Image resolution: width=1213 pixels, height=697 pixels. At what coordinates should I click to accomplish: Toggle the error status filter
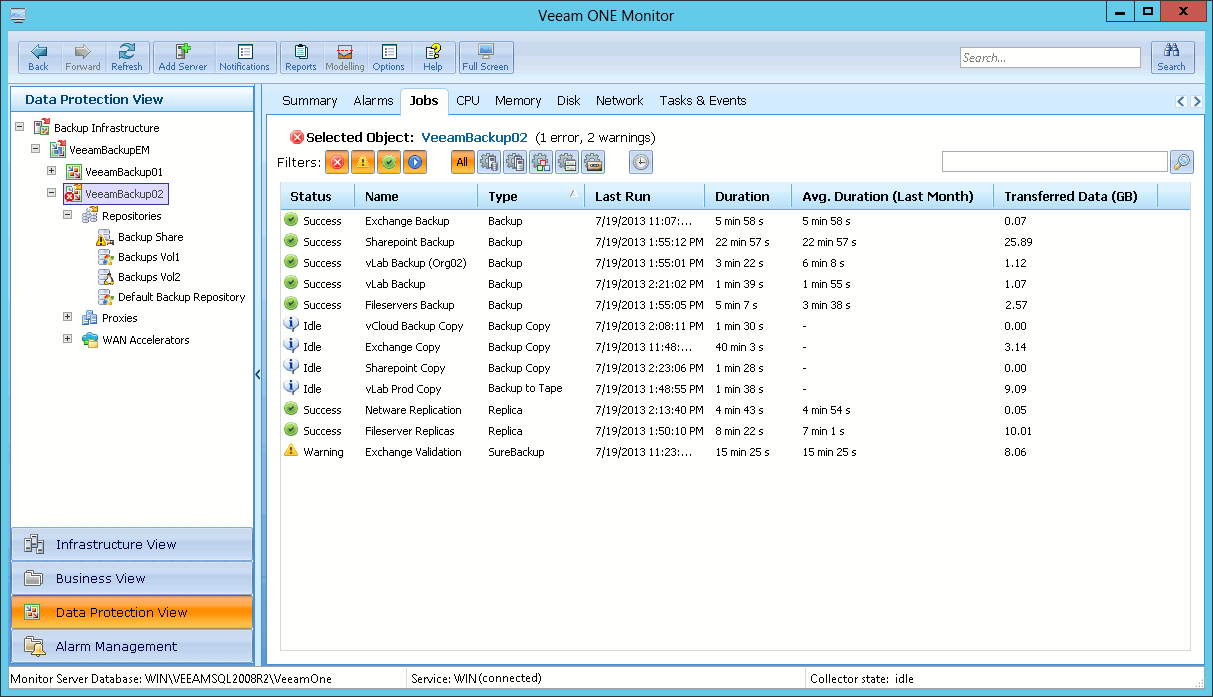pyautogui.click(x=337, y=162)
